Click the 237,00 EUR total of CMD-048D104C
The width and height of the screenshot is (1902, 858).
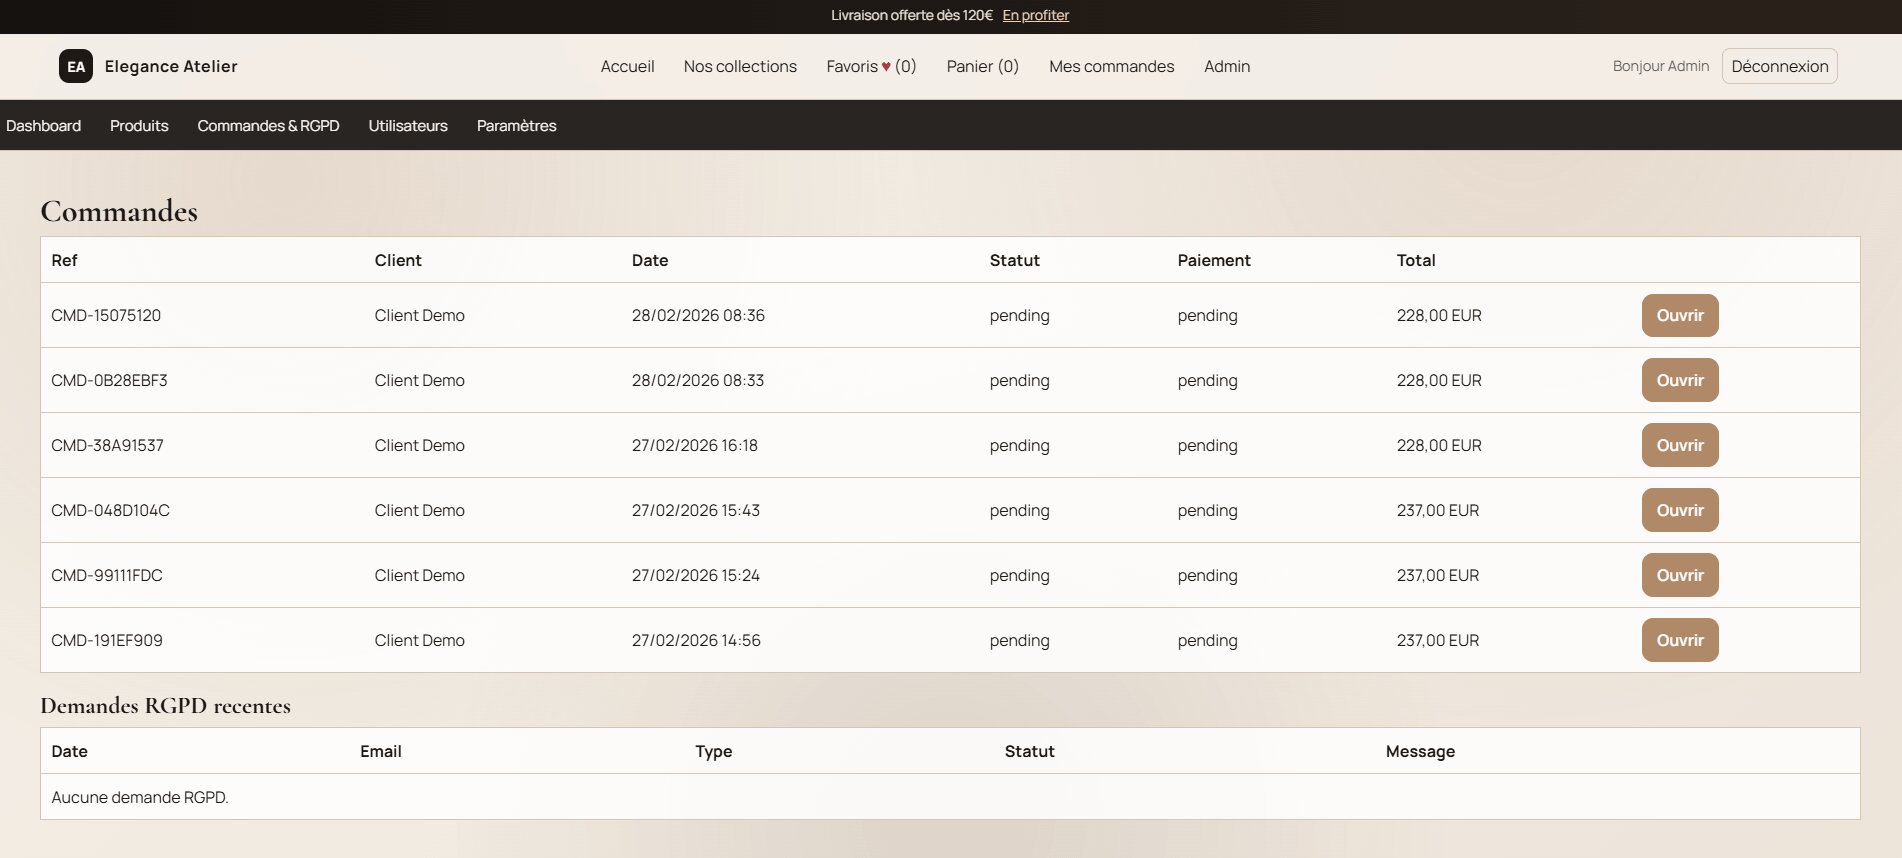pyautogui.click(x=1438, y=510)
